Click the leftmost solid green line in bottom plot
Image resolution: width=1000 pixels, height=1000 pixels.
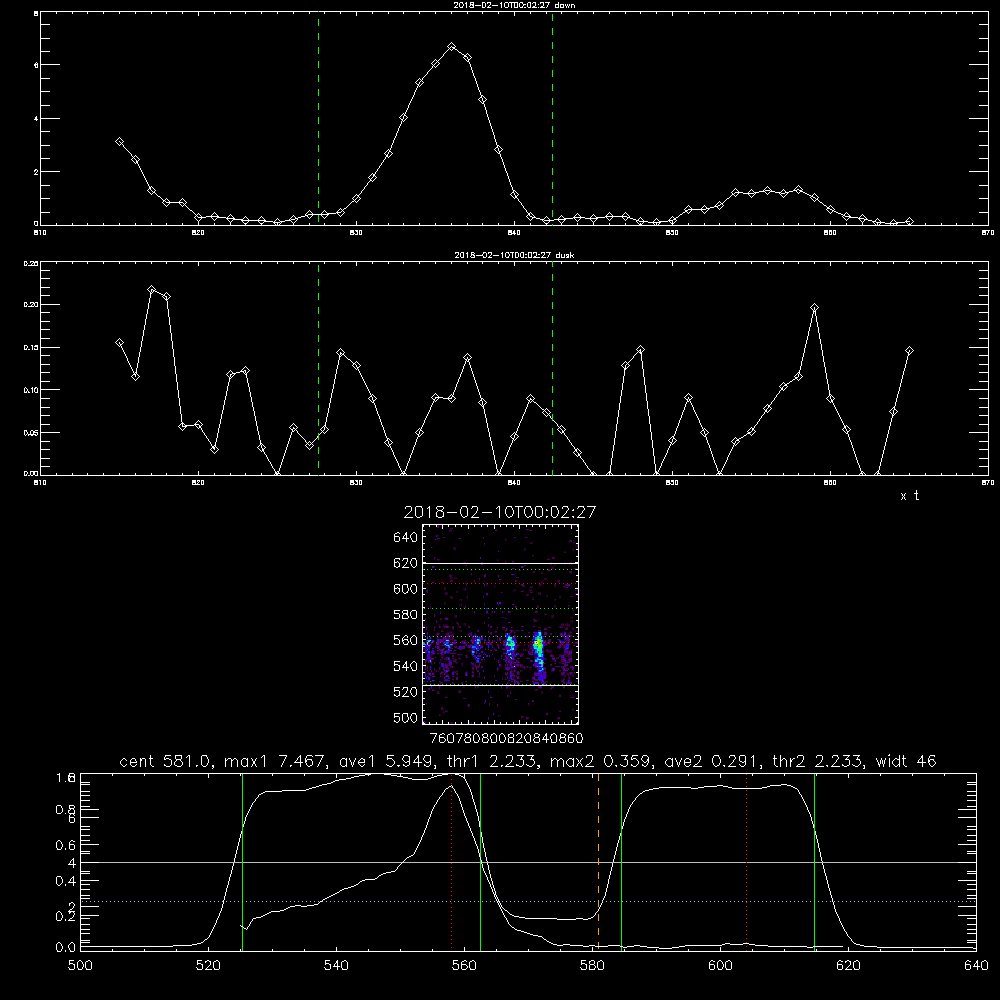pyautogui.click(x=242, y=862)
